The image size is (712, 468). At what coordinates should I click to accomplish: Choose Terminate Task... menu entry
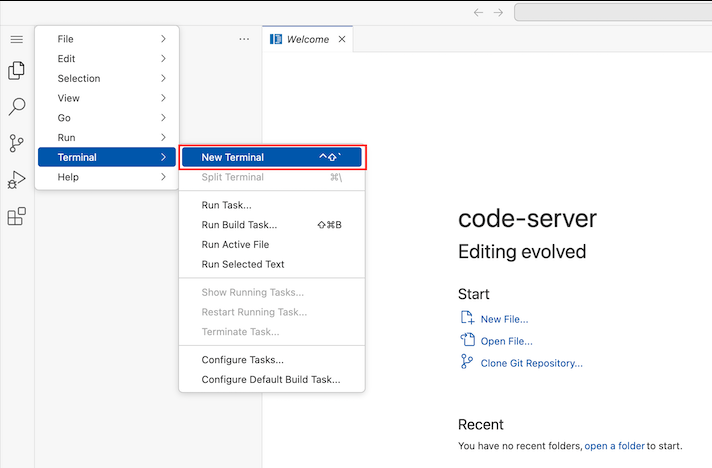tap(272, 332)
